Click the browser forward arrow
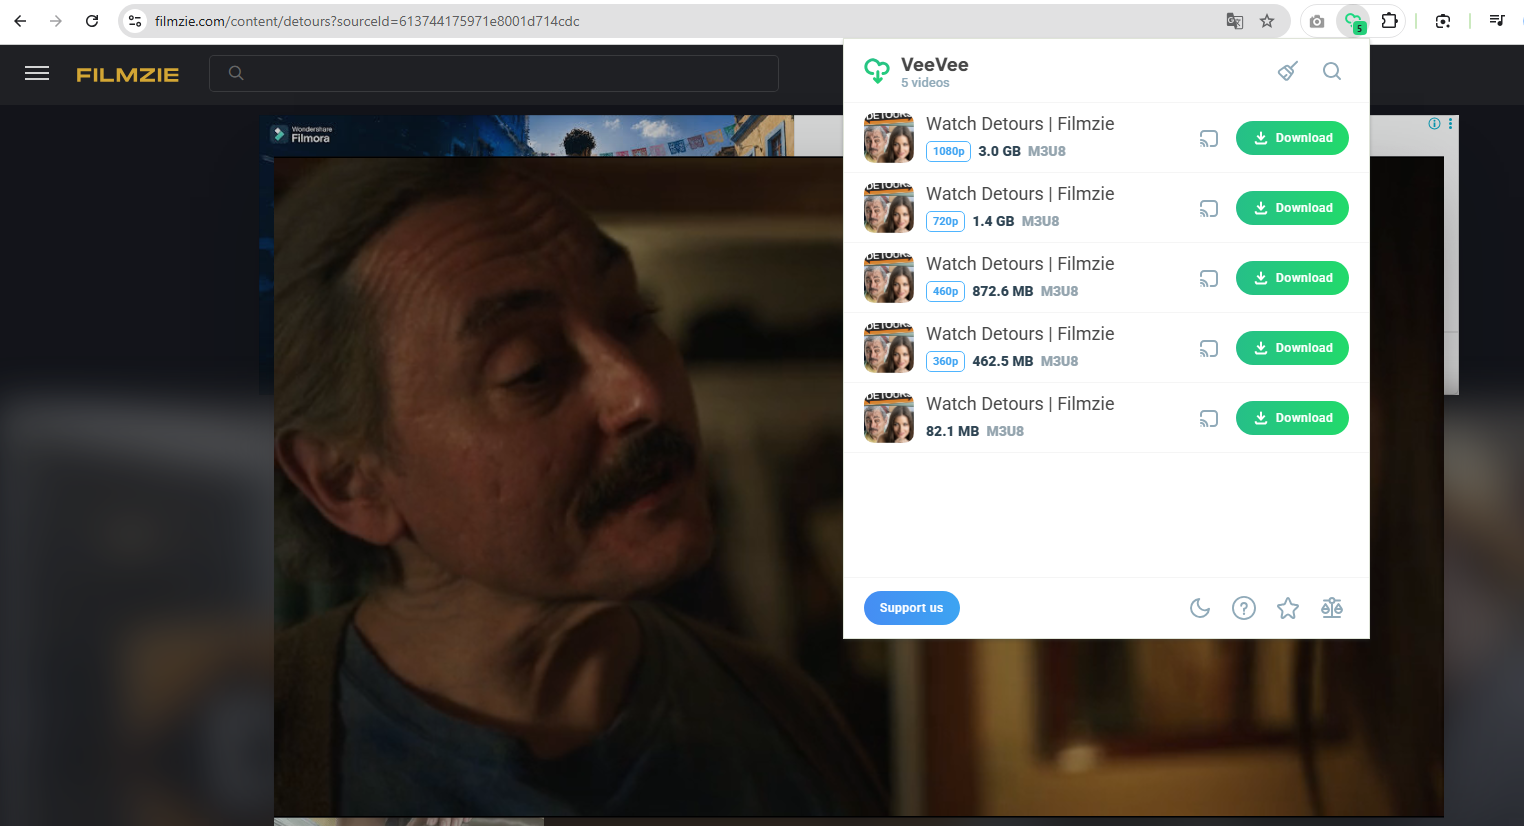 click(x=56, y=21)
